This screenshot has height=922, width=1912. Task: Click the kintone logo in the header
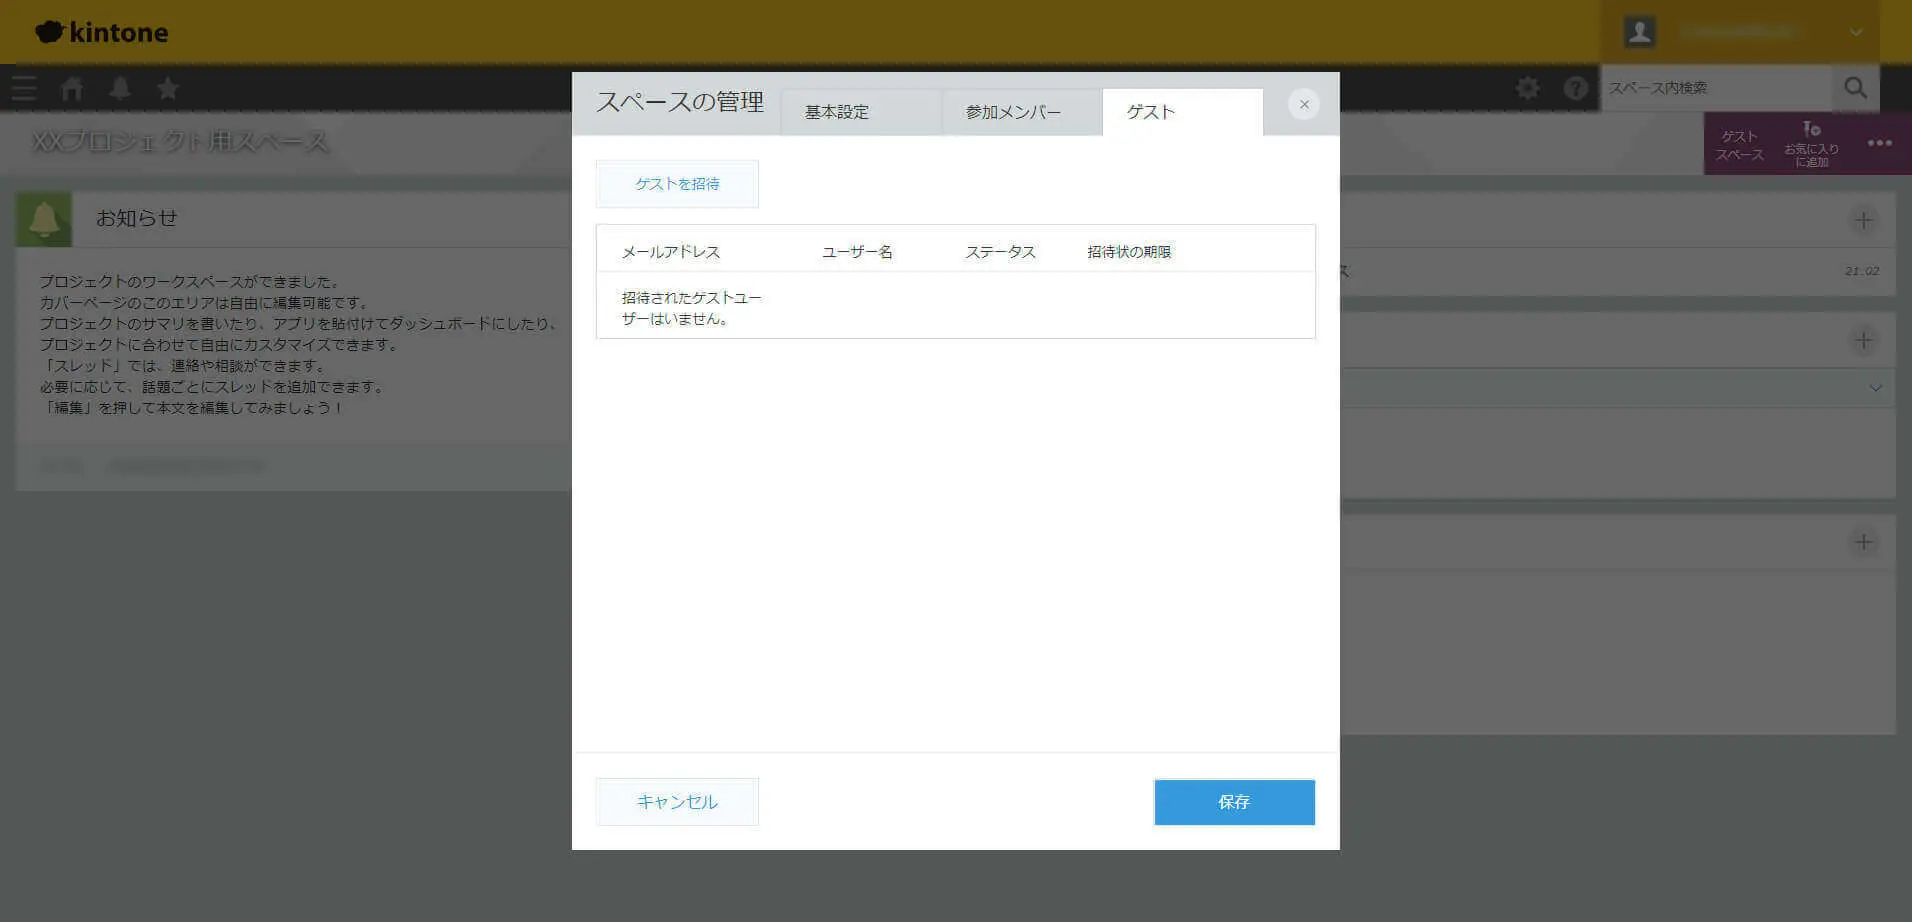[102, 32]
